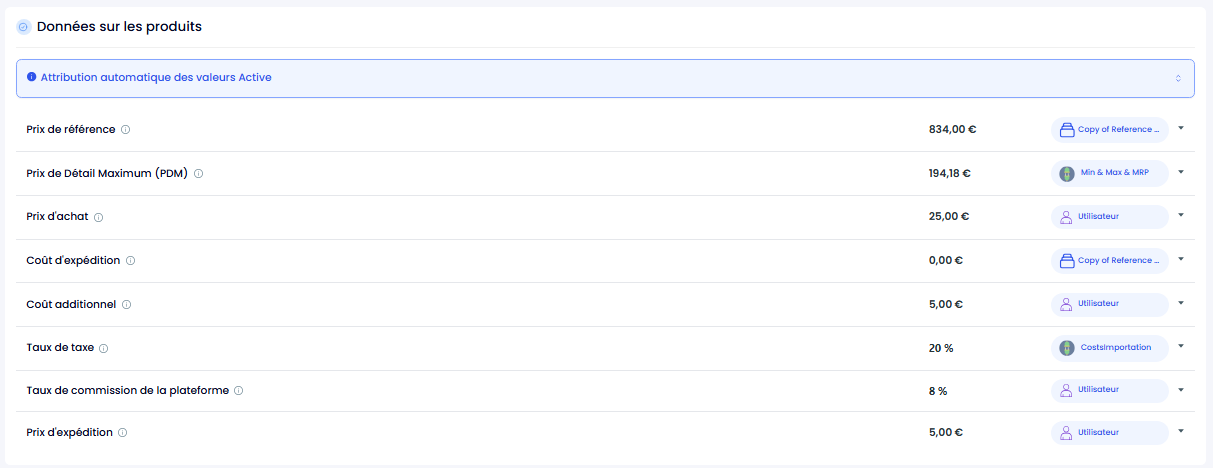The width and height of the screenshot is (1213, 468).
Task: Expand source dropdown for Taux de taxe
Action: pyautogui.click(x=1181, y=346)
